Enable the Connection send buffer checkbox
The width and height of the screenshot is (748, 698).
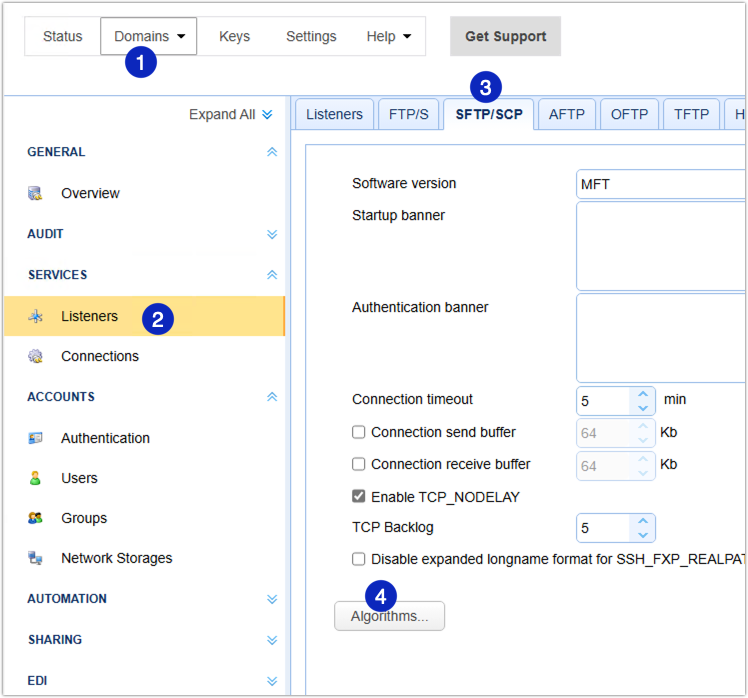(x=359, y=433)
